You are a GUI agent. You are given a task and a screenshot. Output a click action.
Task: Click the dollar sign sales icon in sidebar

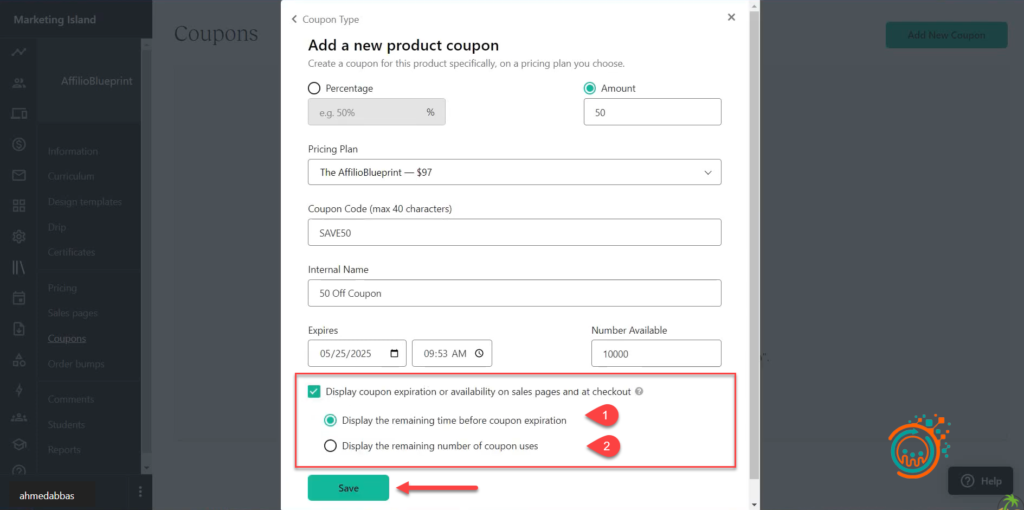pos(19,144)
